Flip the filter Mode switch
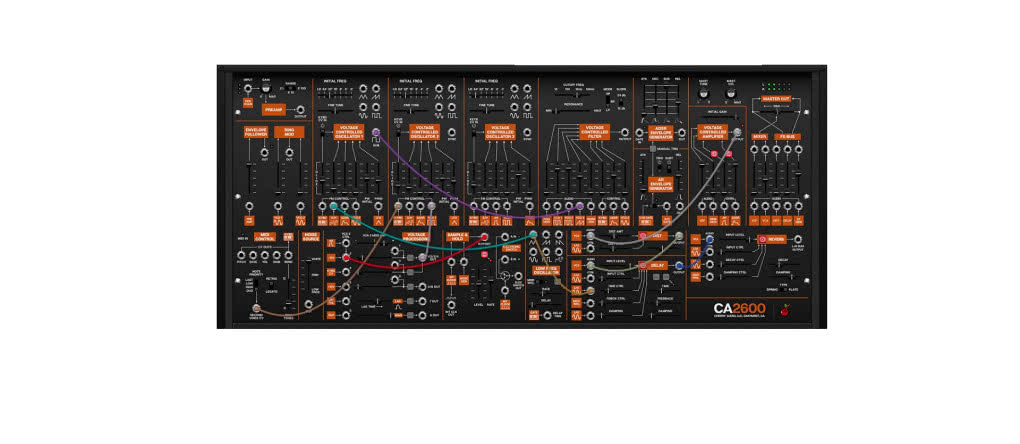This screenshot has width=1020, height=444. click(x=608, y=100)
